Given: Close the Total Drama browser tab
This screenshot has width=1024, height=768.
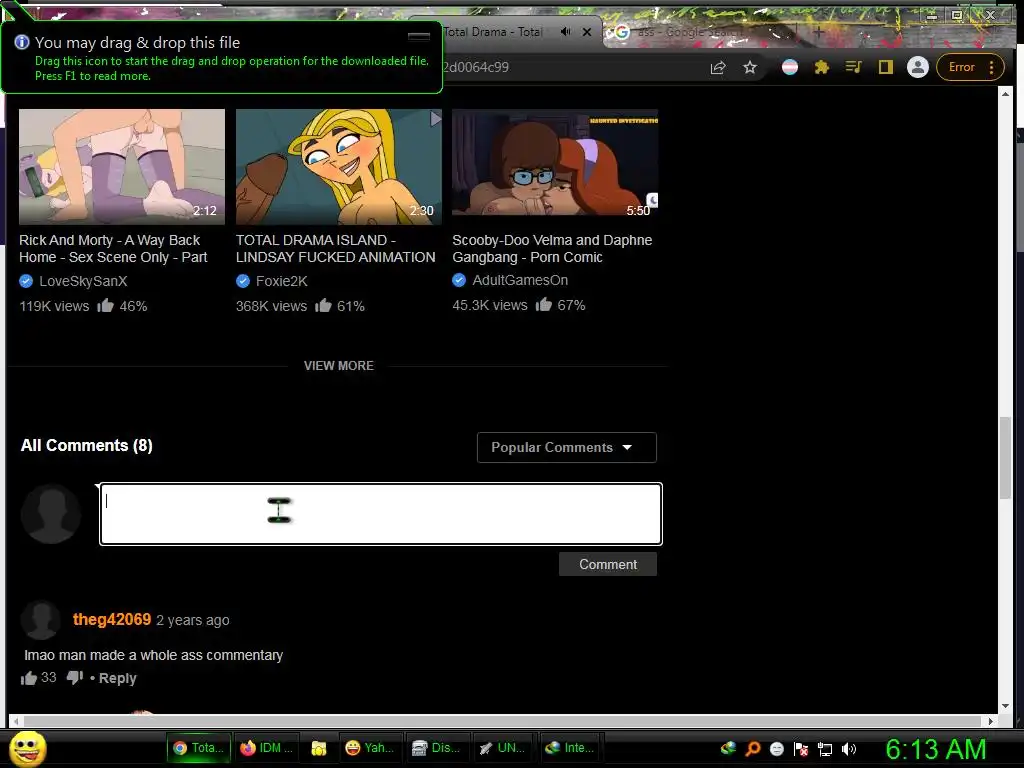Looking at the screenshot, I should (587, 31).
